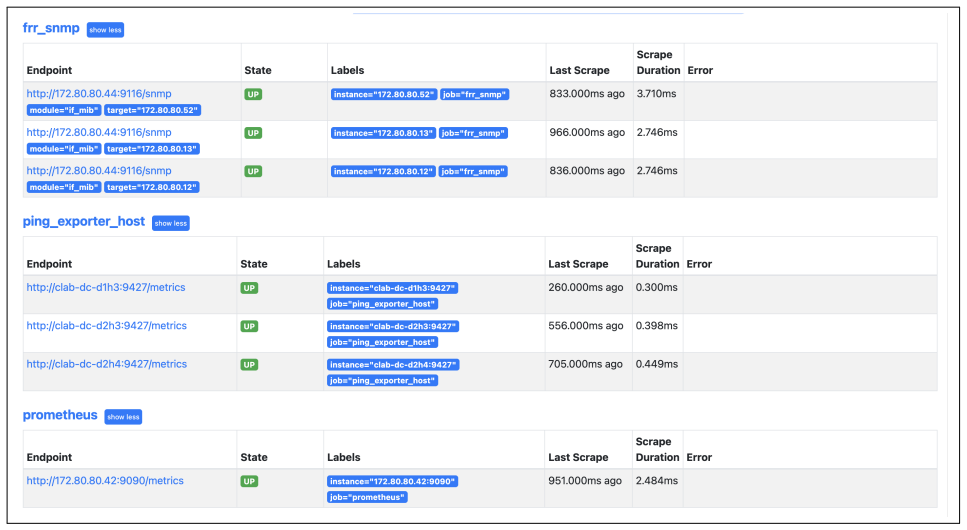Open snmp endpoint for target 172.80.80.52

click(99, 94)
